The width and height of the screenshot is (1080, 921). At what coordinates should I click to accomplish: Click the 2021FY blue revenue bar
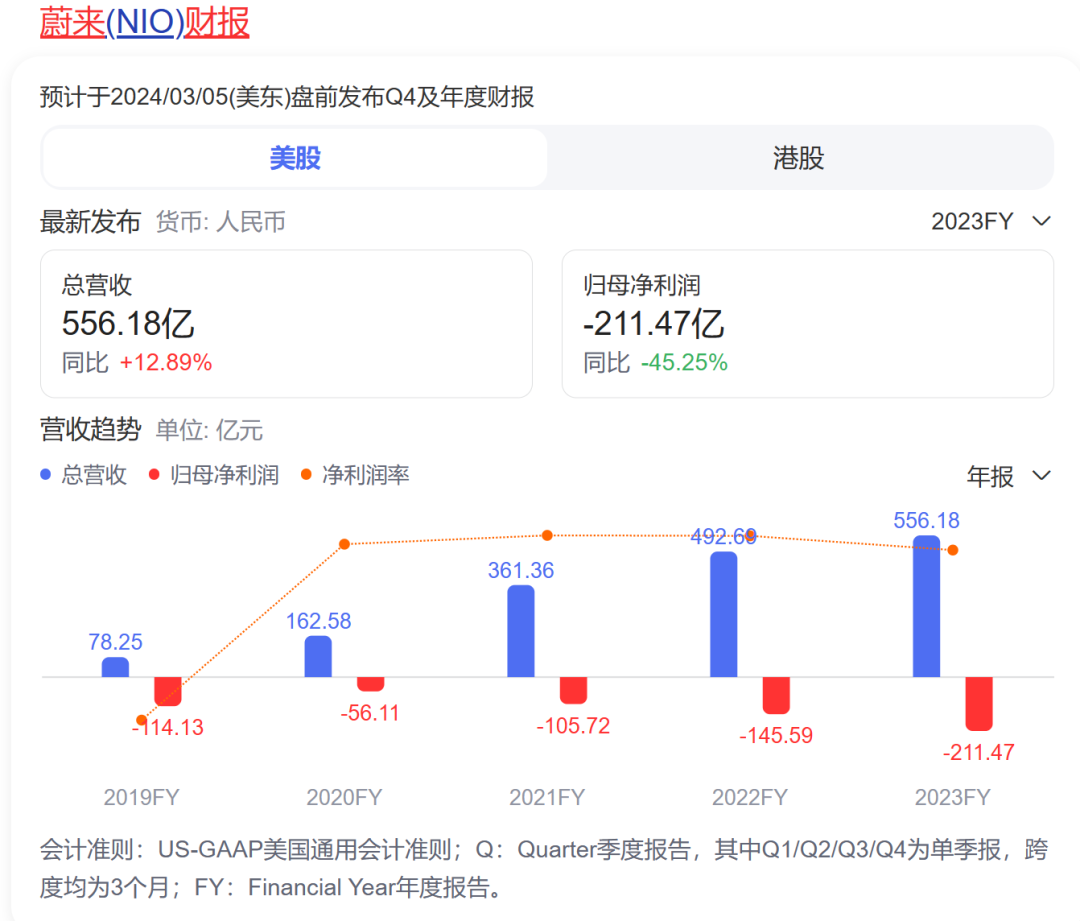coord(521,631)
